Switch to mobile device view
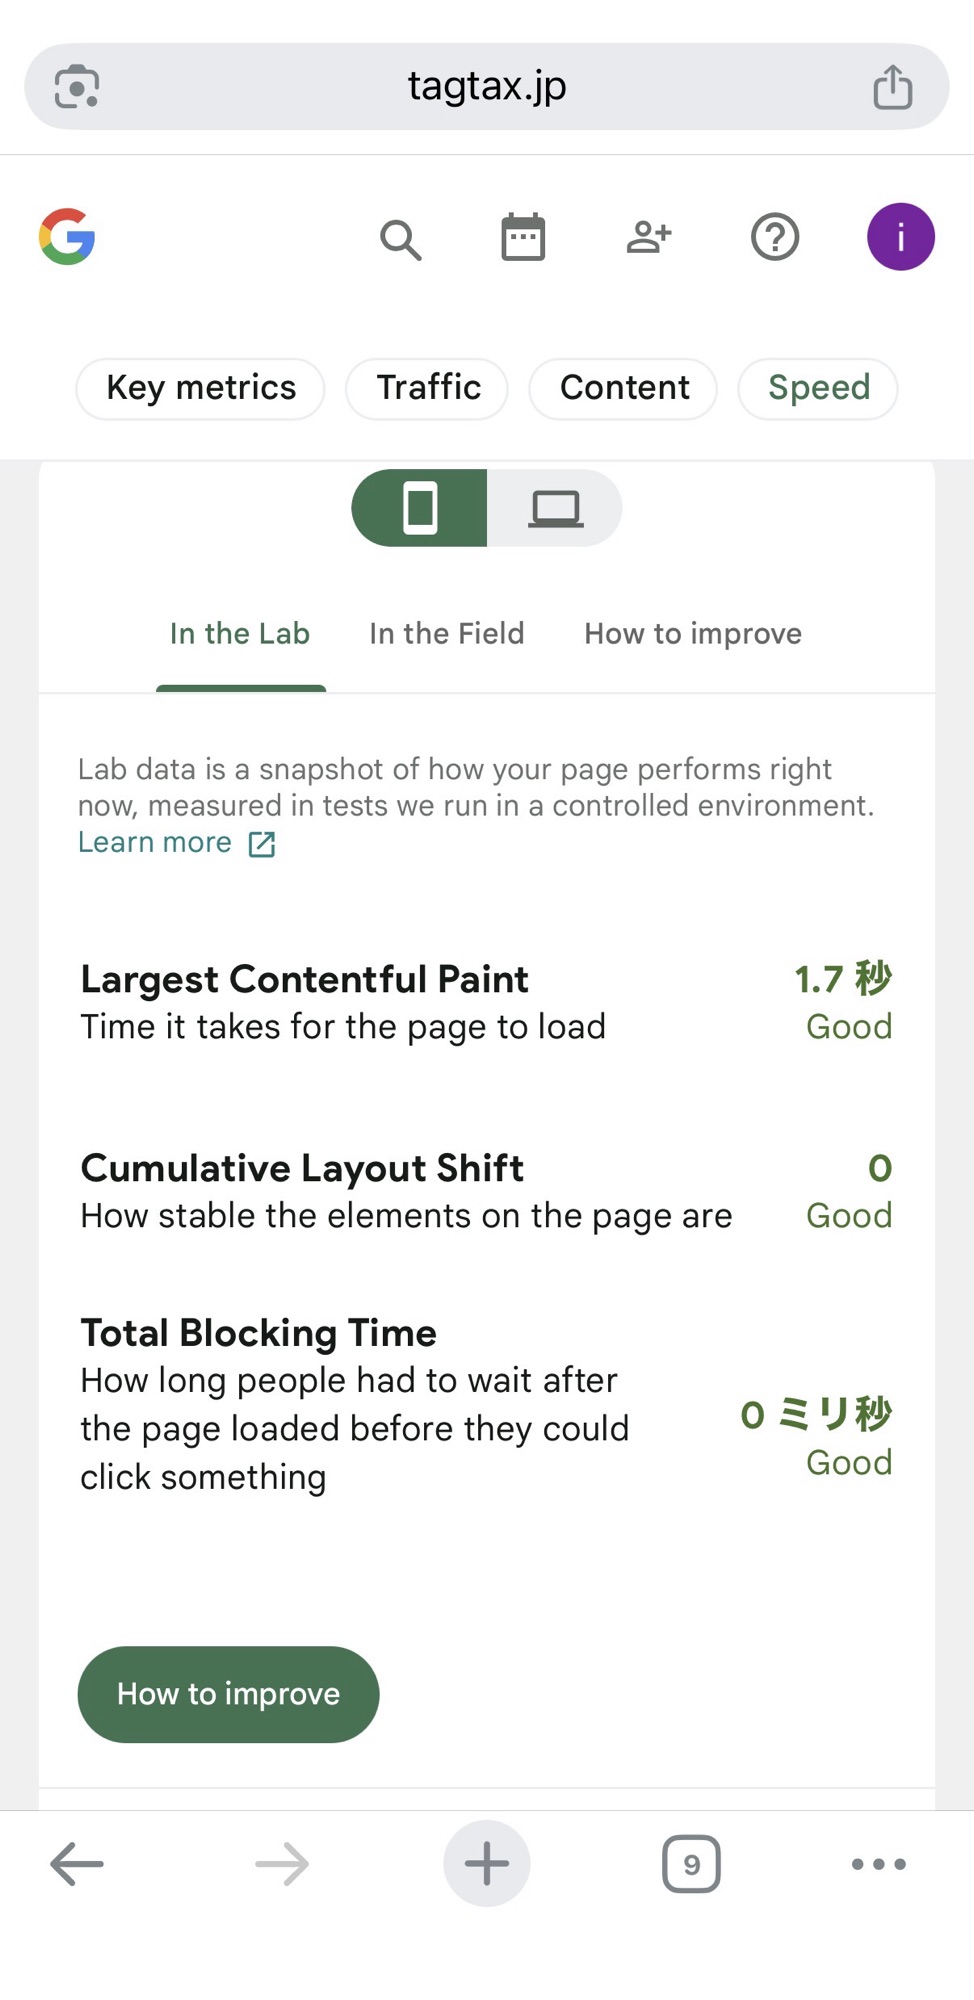The width and height of the screenshot is (974, 2000). (x=420, y=508)
